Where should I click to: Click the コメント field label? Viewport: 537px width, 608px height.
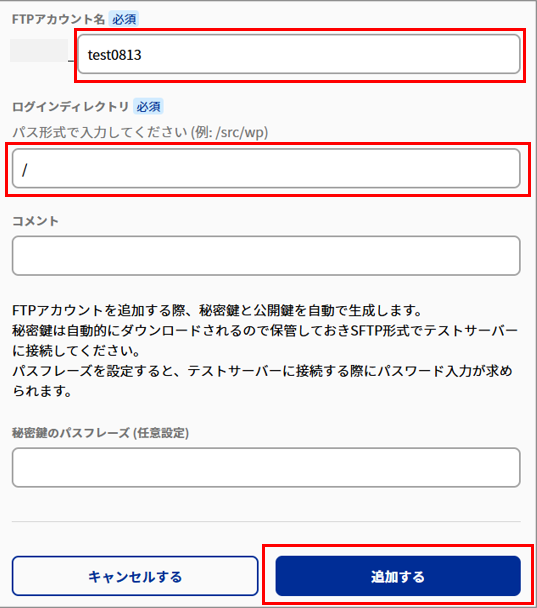pyautogui.click(x=35, y=221)
